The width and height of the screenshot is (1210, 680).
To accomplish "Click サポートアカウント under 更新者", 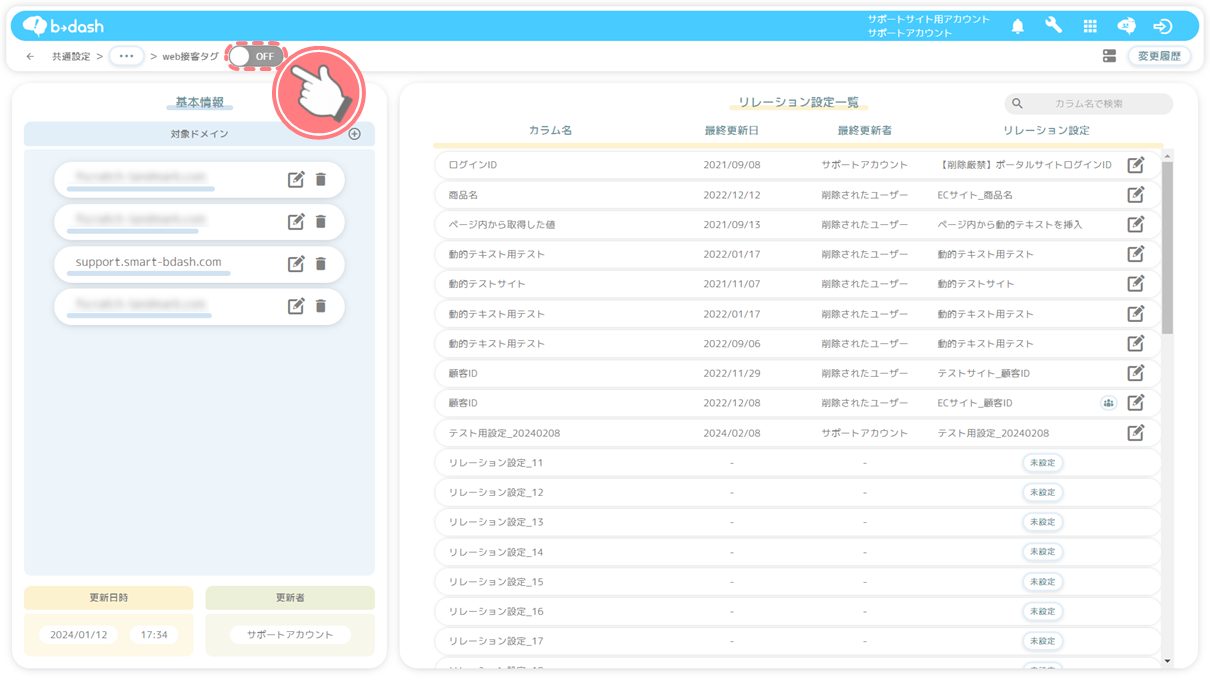I will (x=290, y=635).
